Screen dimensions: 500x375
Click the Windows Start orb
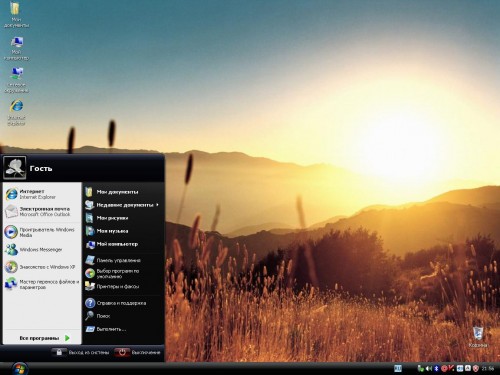point(19,368)
